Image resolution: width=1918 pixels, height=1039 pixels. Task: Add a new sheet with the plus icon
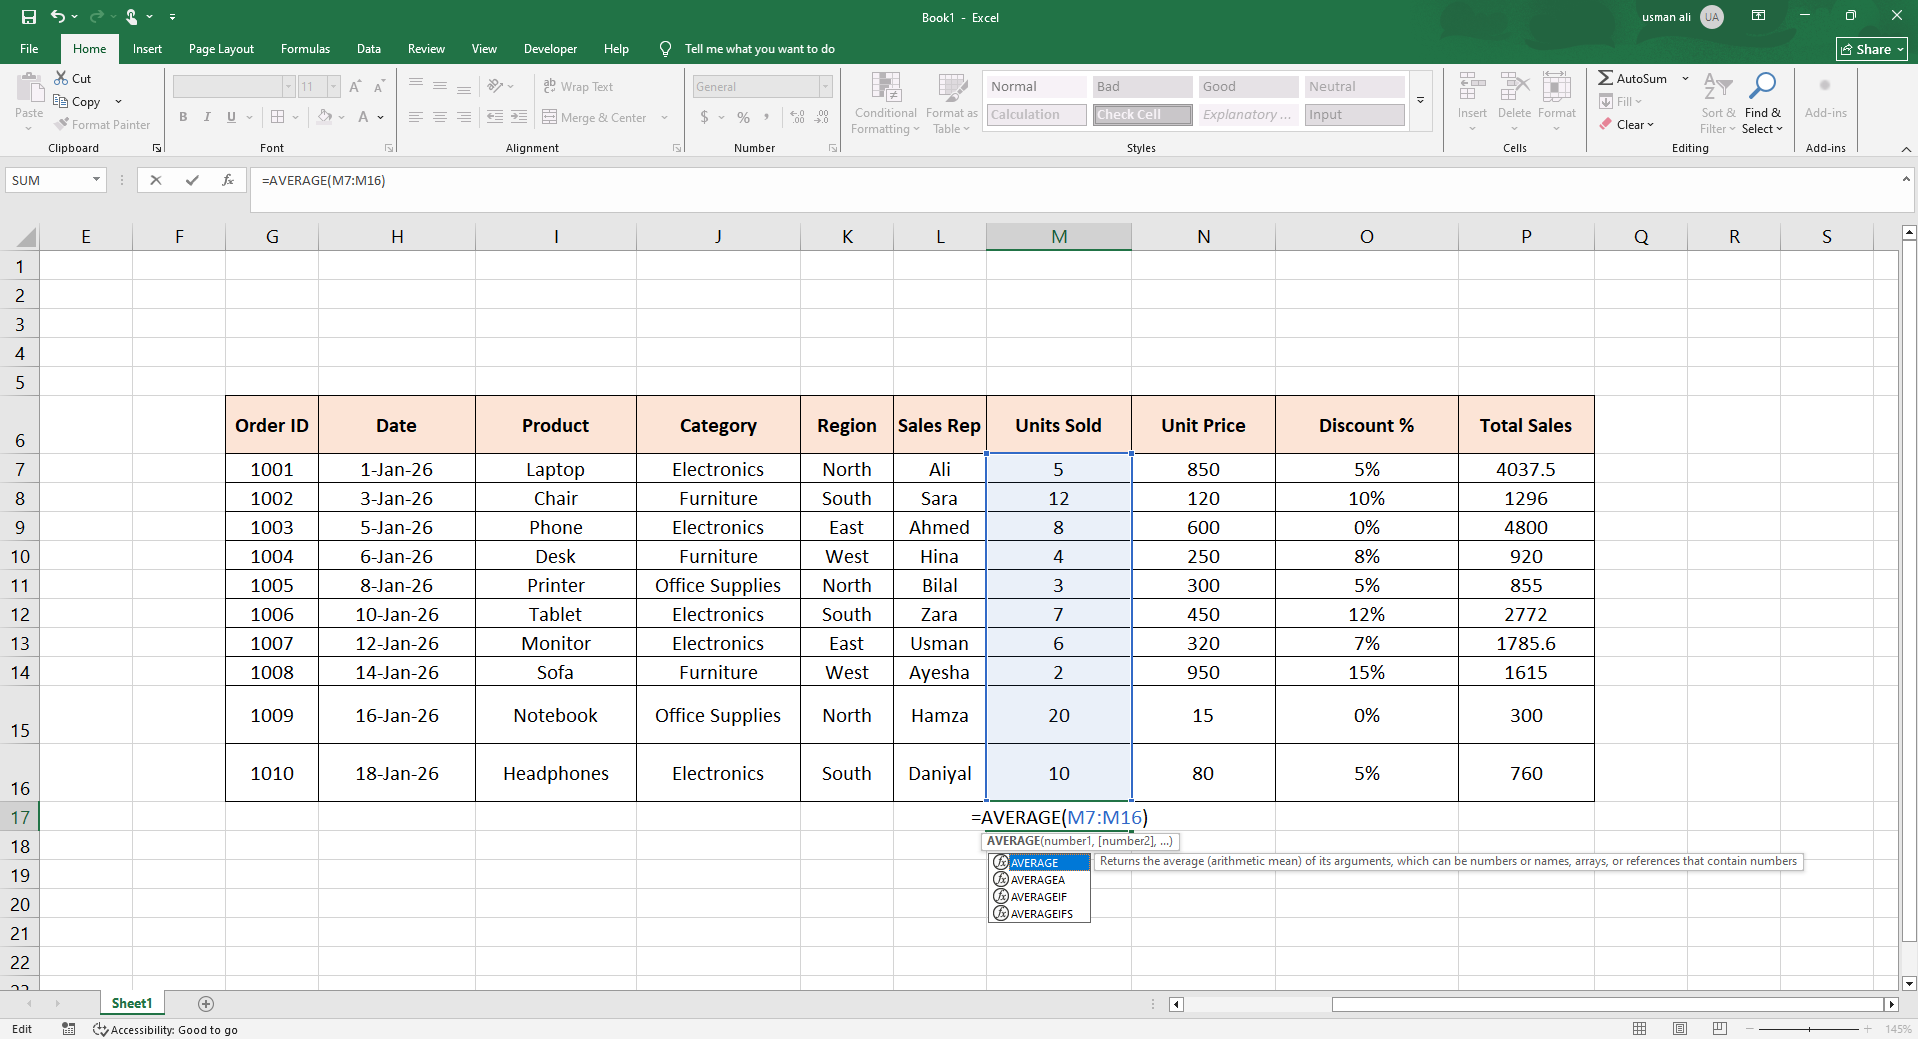(x=206, y=1003)
